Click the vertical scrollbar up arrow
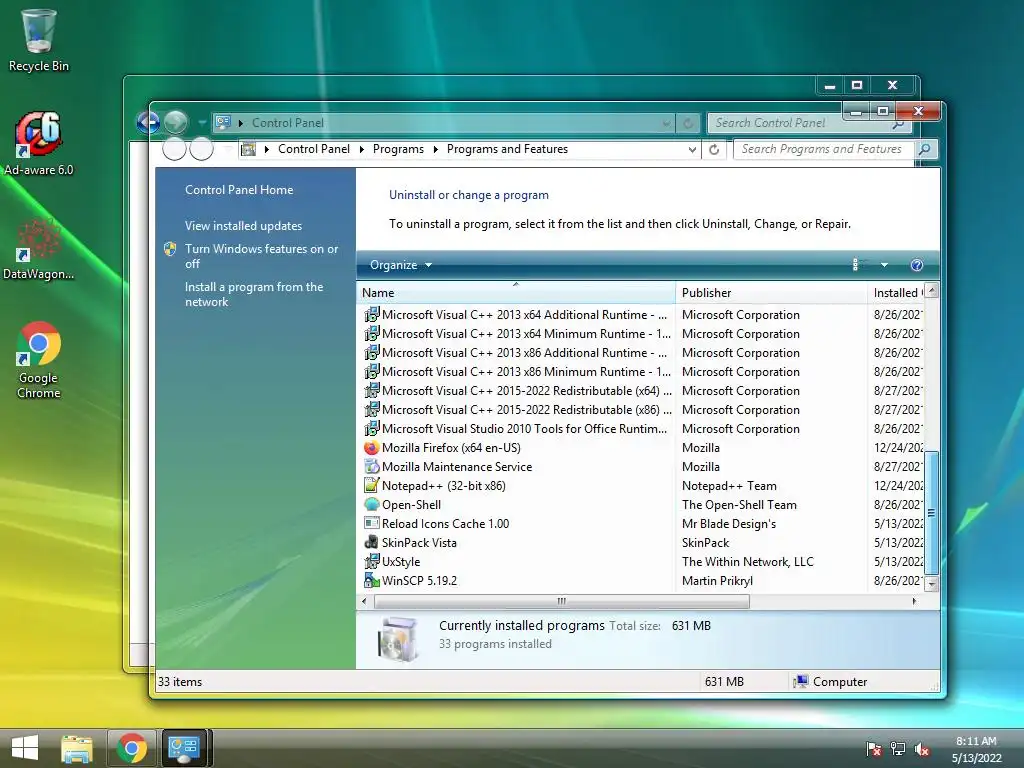1024x768 pixels. [x=932, y=291]
